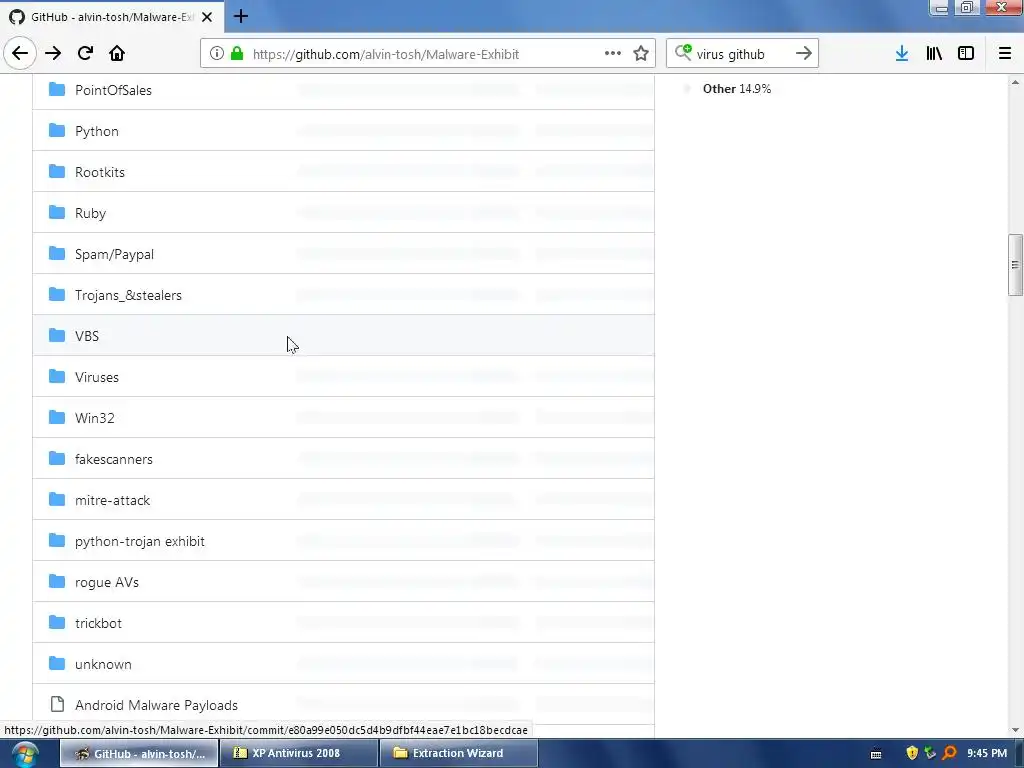Bookmark this page with the star icon
The height and width of the screenshot is (768, 1024).
pos(641,54)
